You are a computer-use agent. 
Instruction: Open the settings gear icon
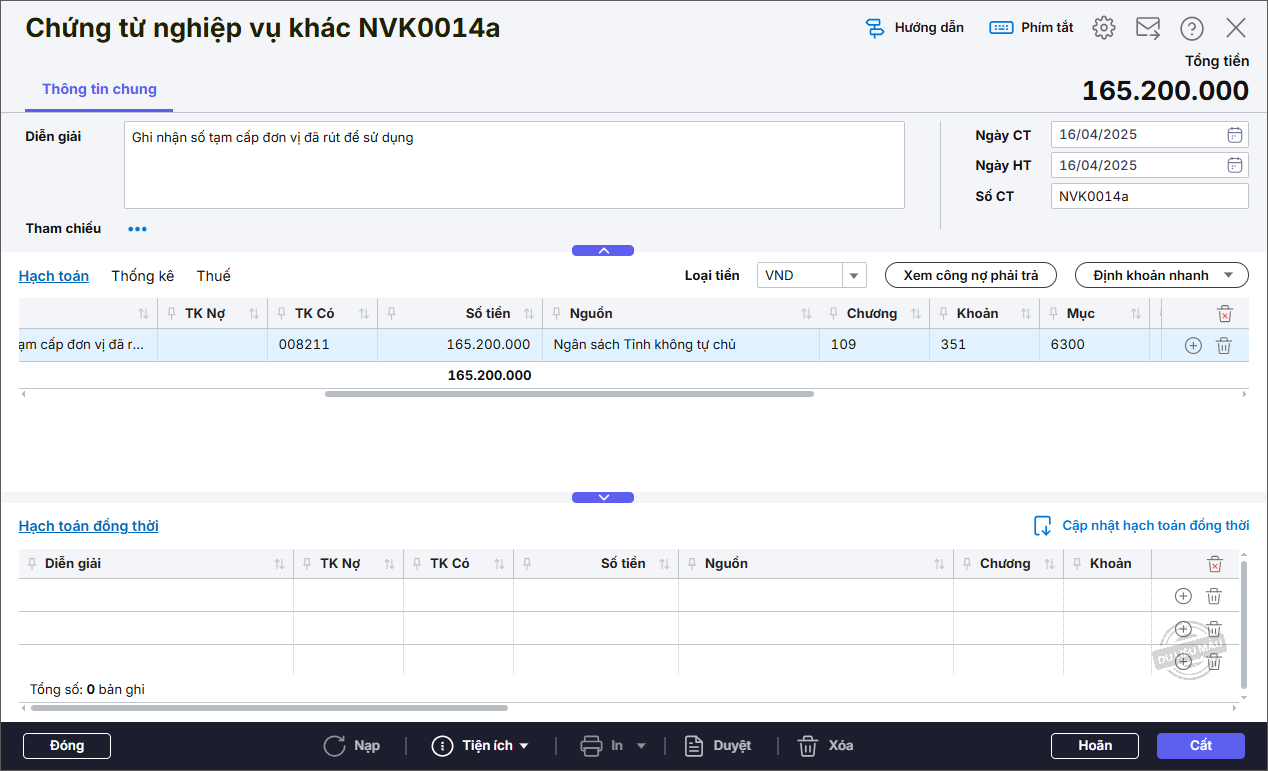1104,28
